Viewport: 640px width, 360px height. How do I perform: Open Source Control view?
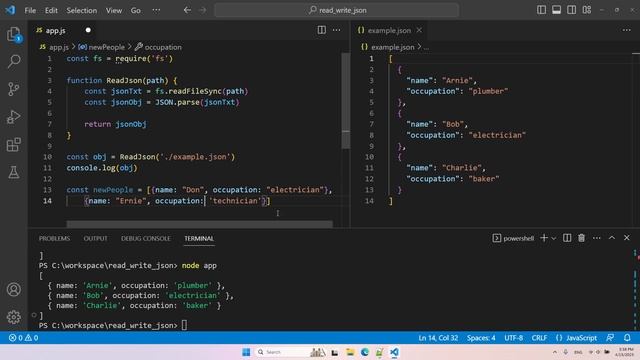click(x=13, y=89)
